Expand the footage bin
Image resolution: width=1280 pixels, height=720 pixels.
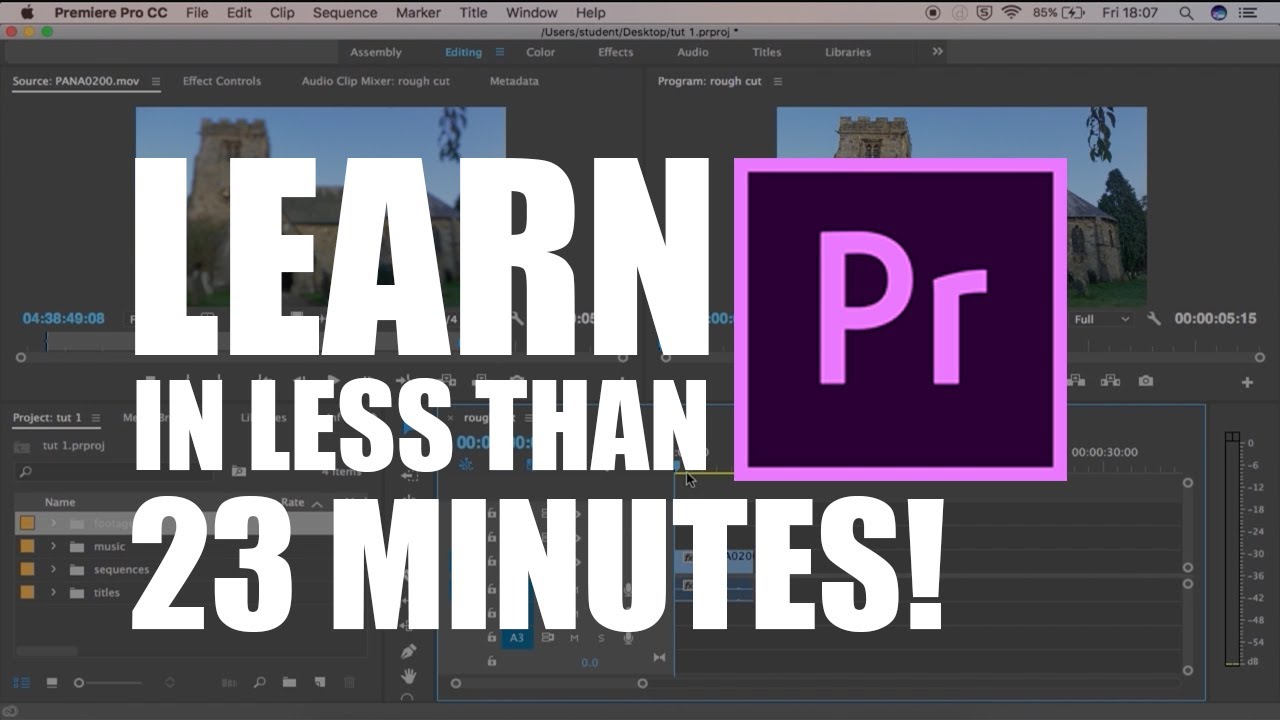tap(53, 523)
